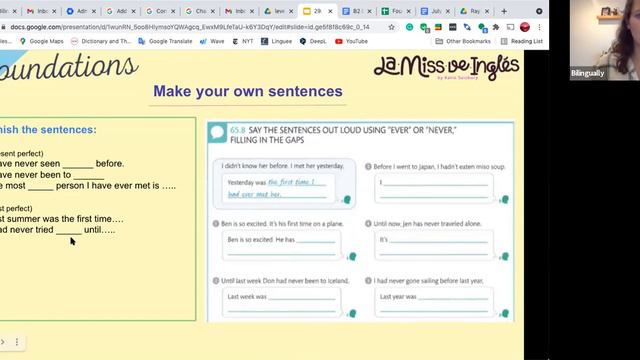640x360 pixels.
Task: Close the 'Adr' tab
Action: 93,11
